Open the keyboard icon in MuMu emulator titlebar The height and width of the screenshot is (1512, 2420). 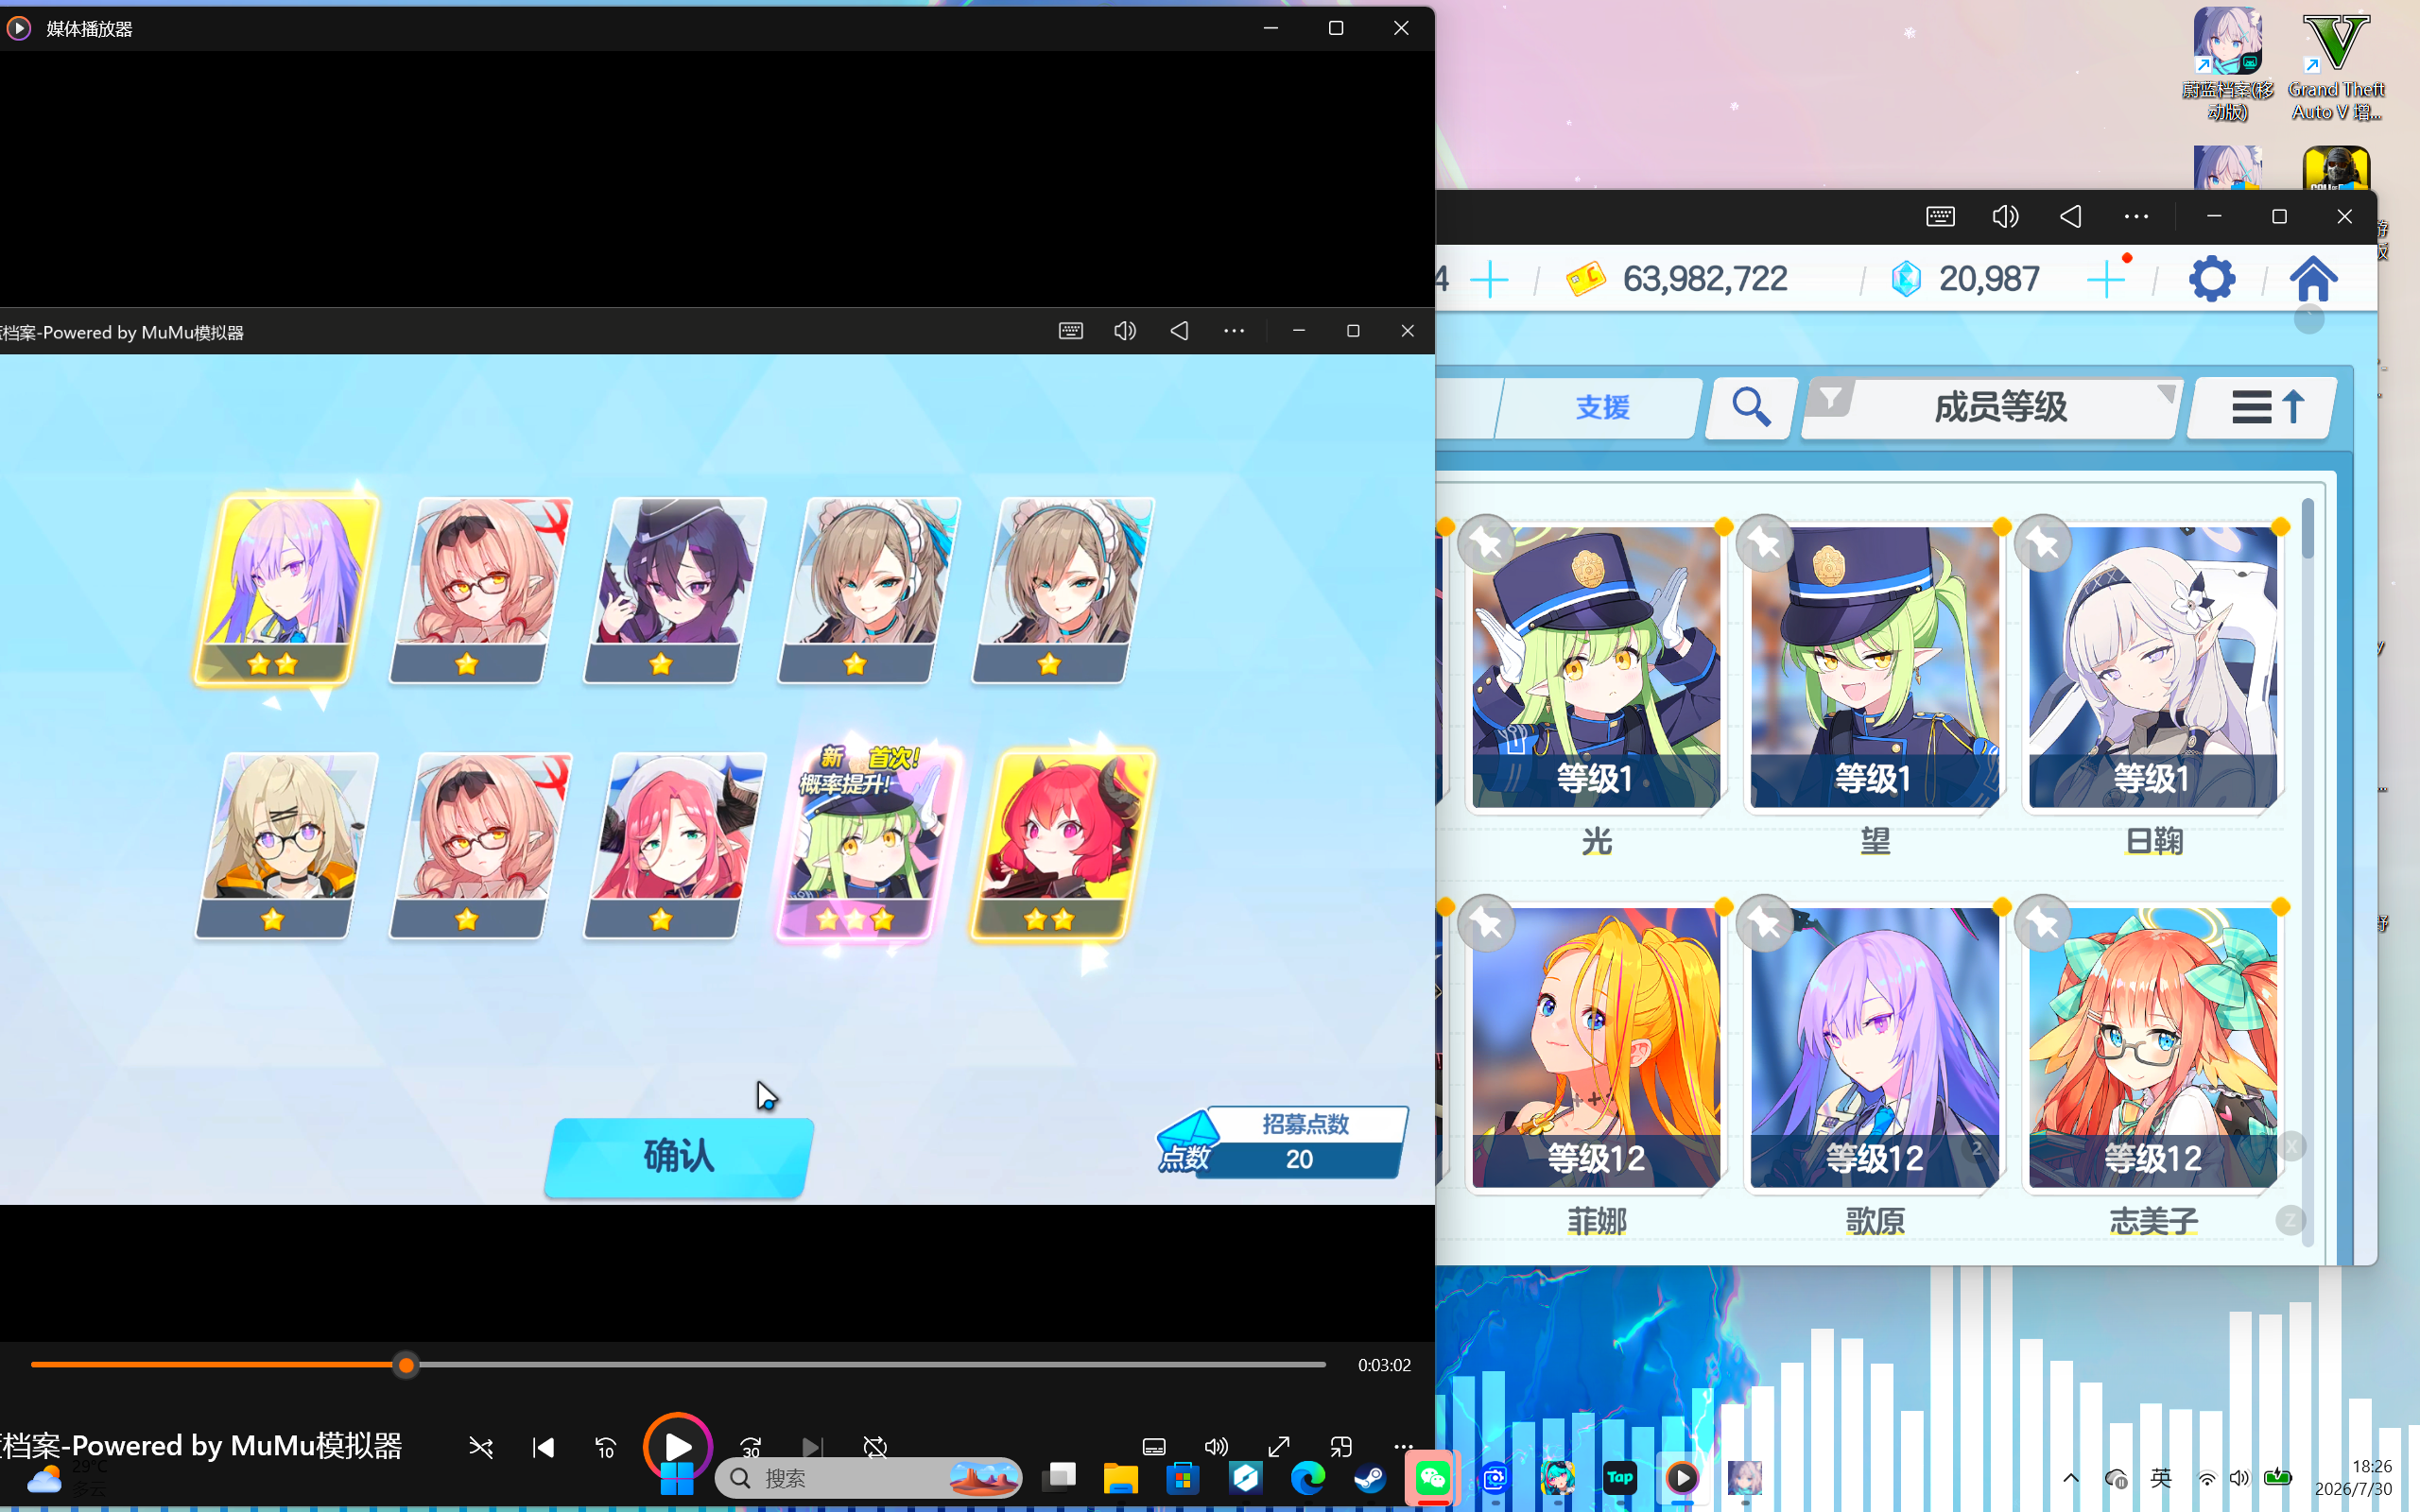pos(1940,216)
